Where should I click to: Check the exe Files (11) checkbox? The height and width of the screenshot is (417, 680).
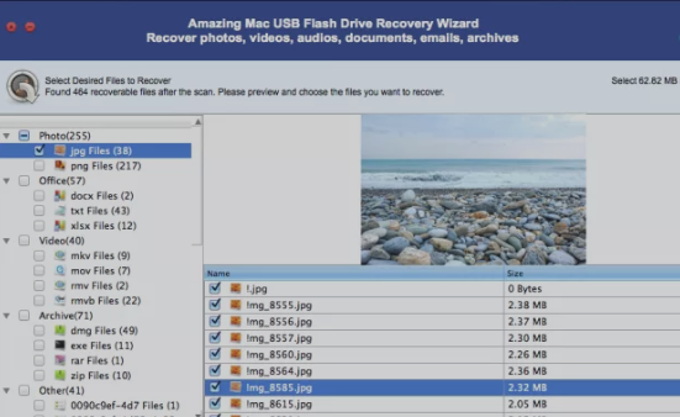click(39, 345)
